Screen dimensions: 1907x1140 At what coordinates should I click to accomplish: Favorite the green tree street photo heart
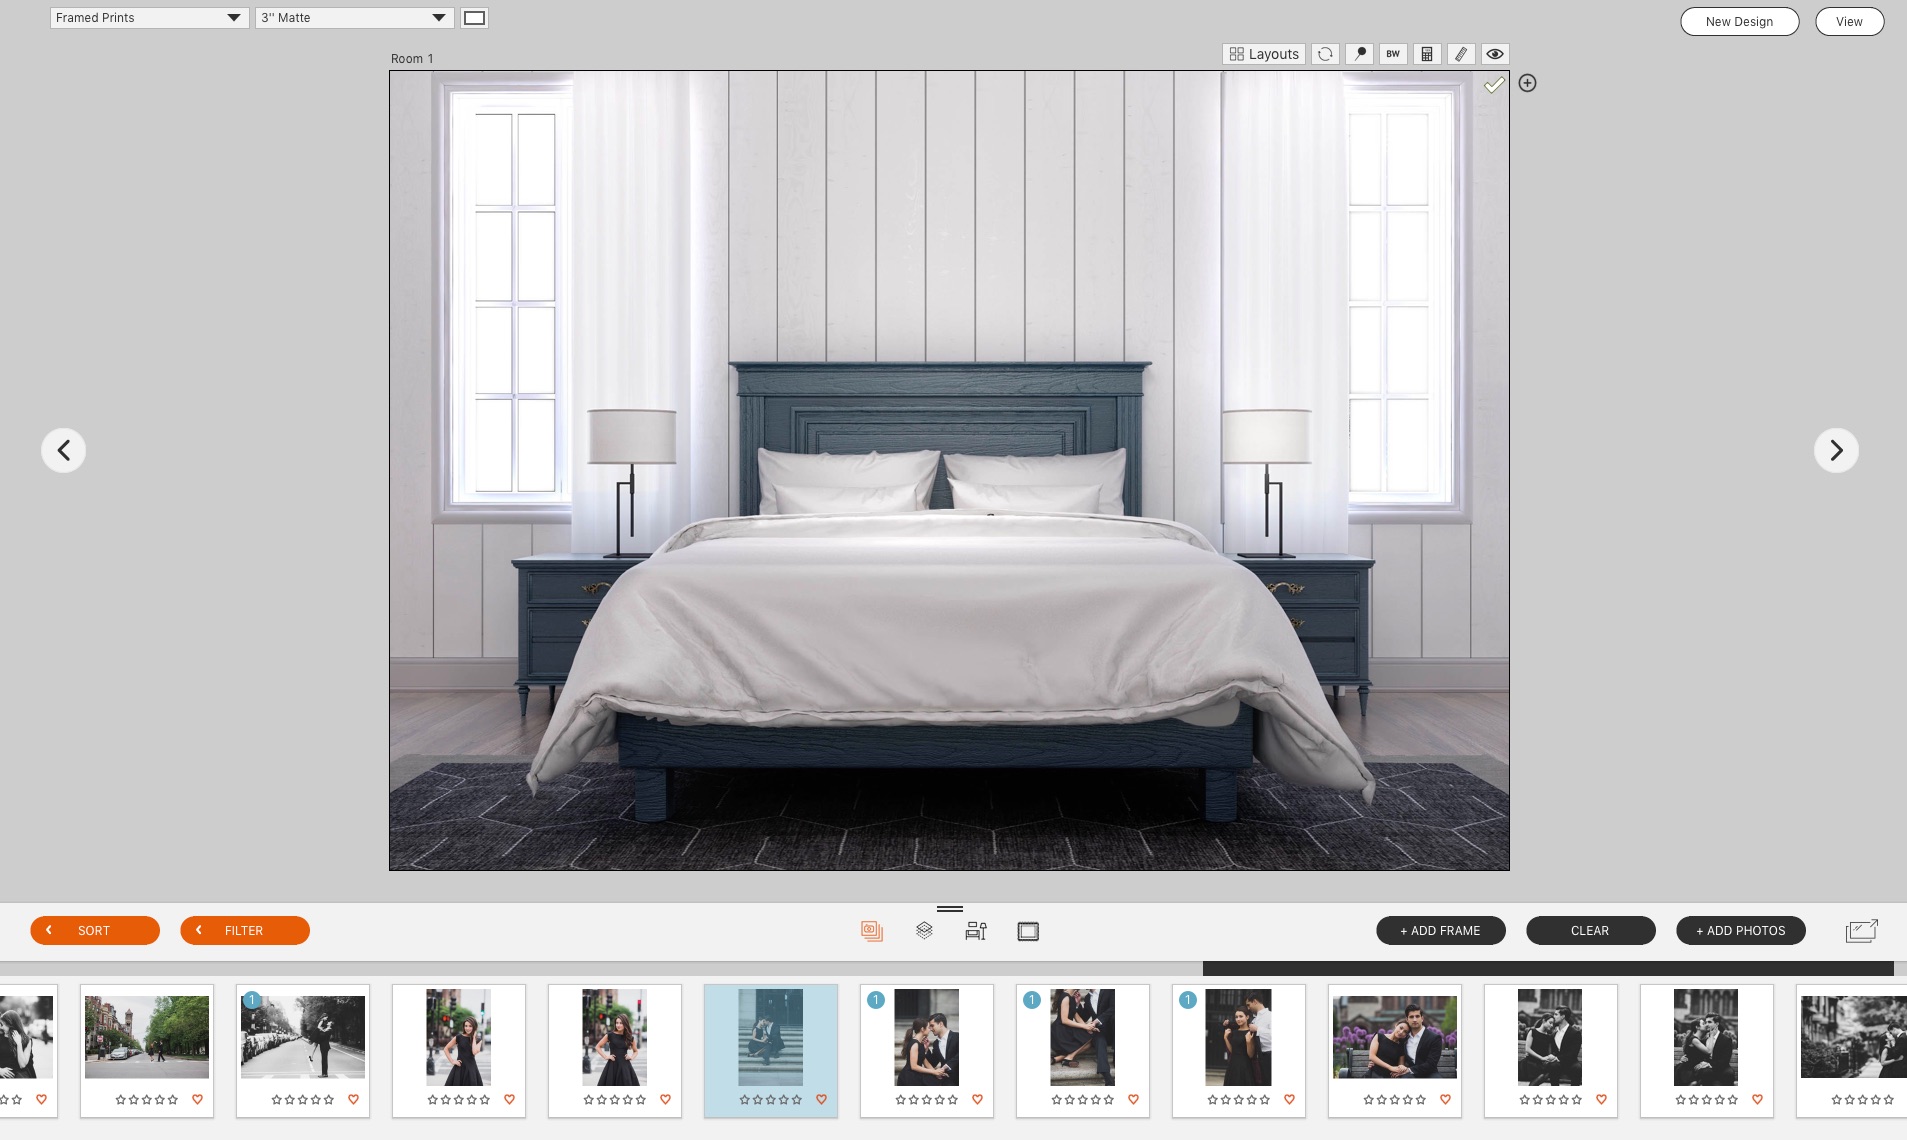click(x=197, y=1099)
